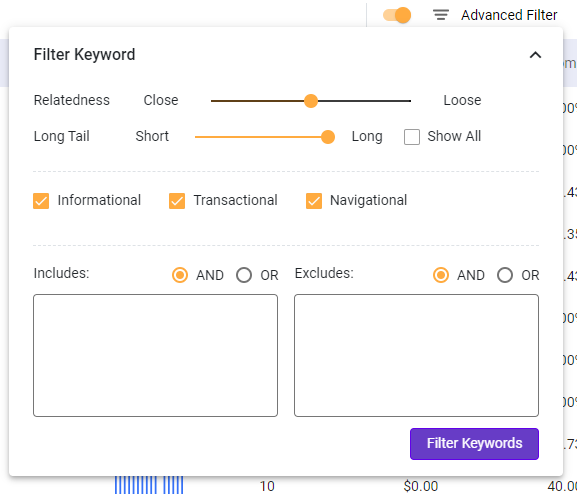Uncheck the Transactional checkbox
This screenshot has height=496, width=577.
point(177,201)
